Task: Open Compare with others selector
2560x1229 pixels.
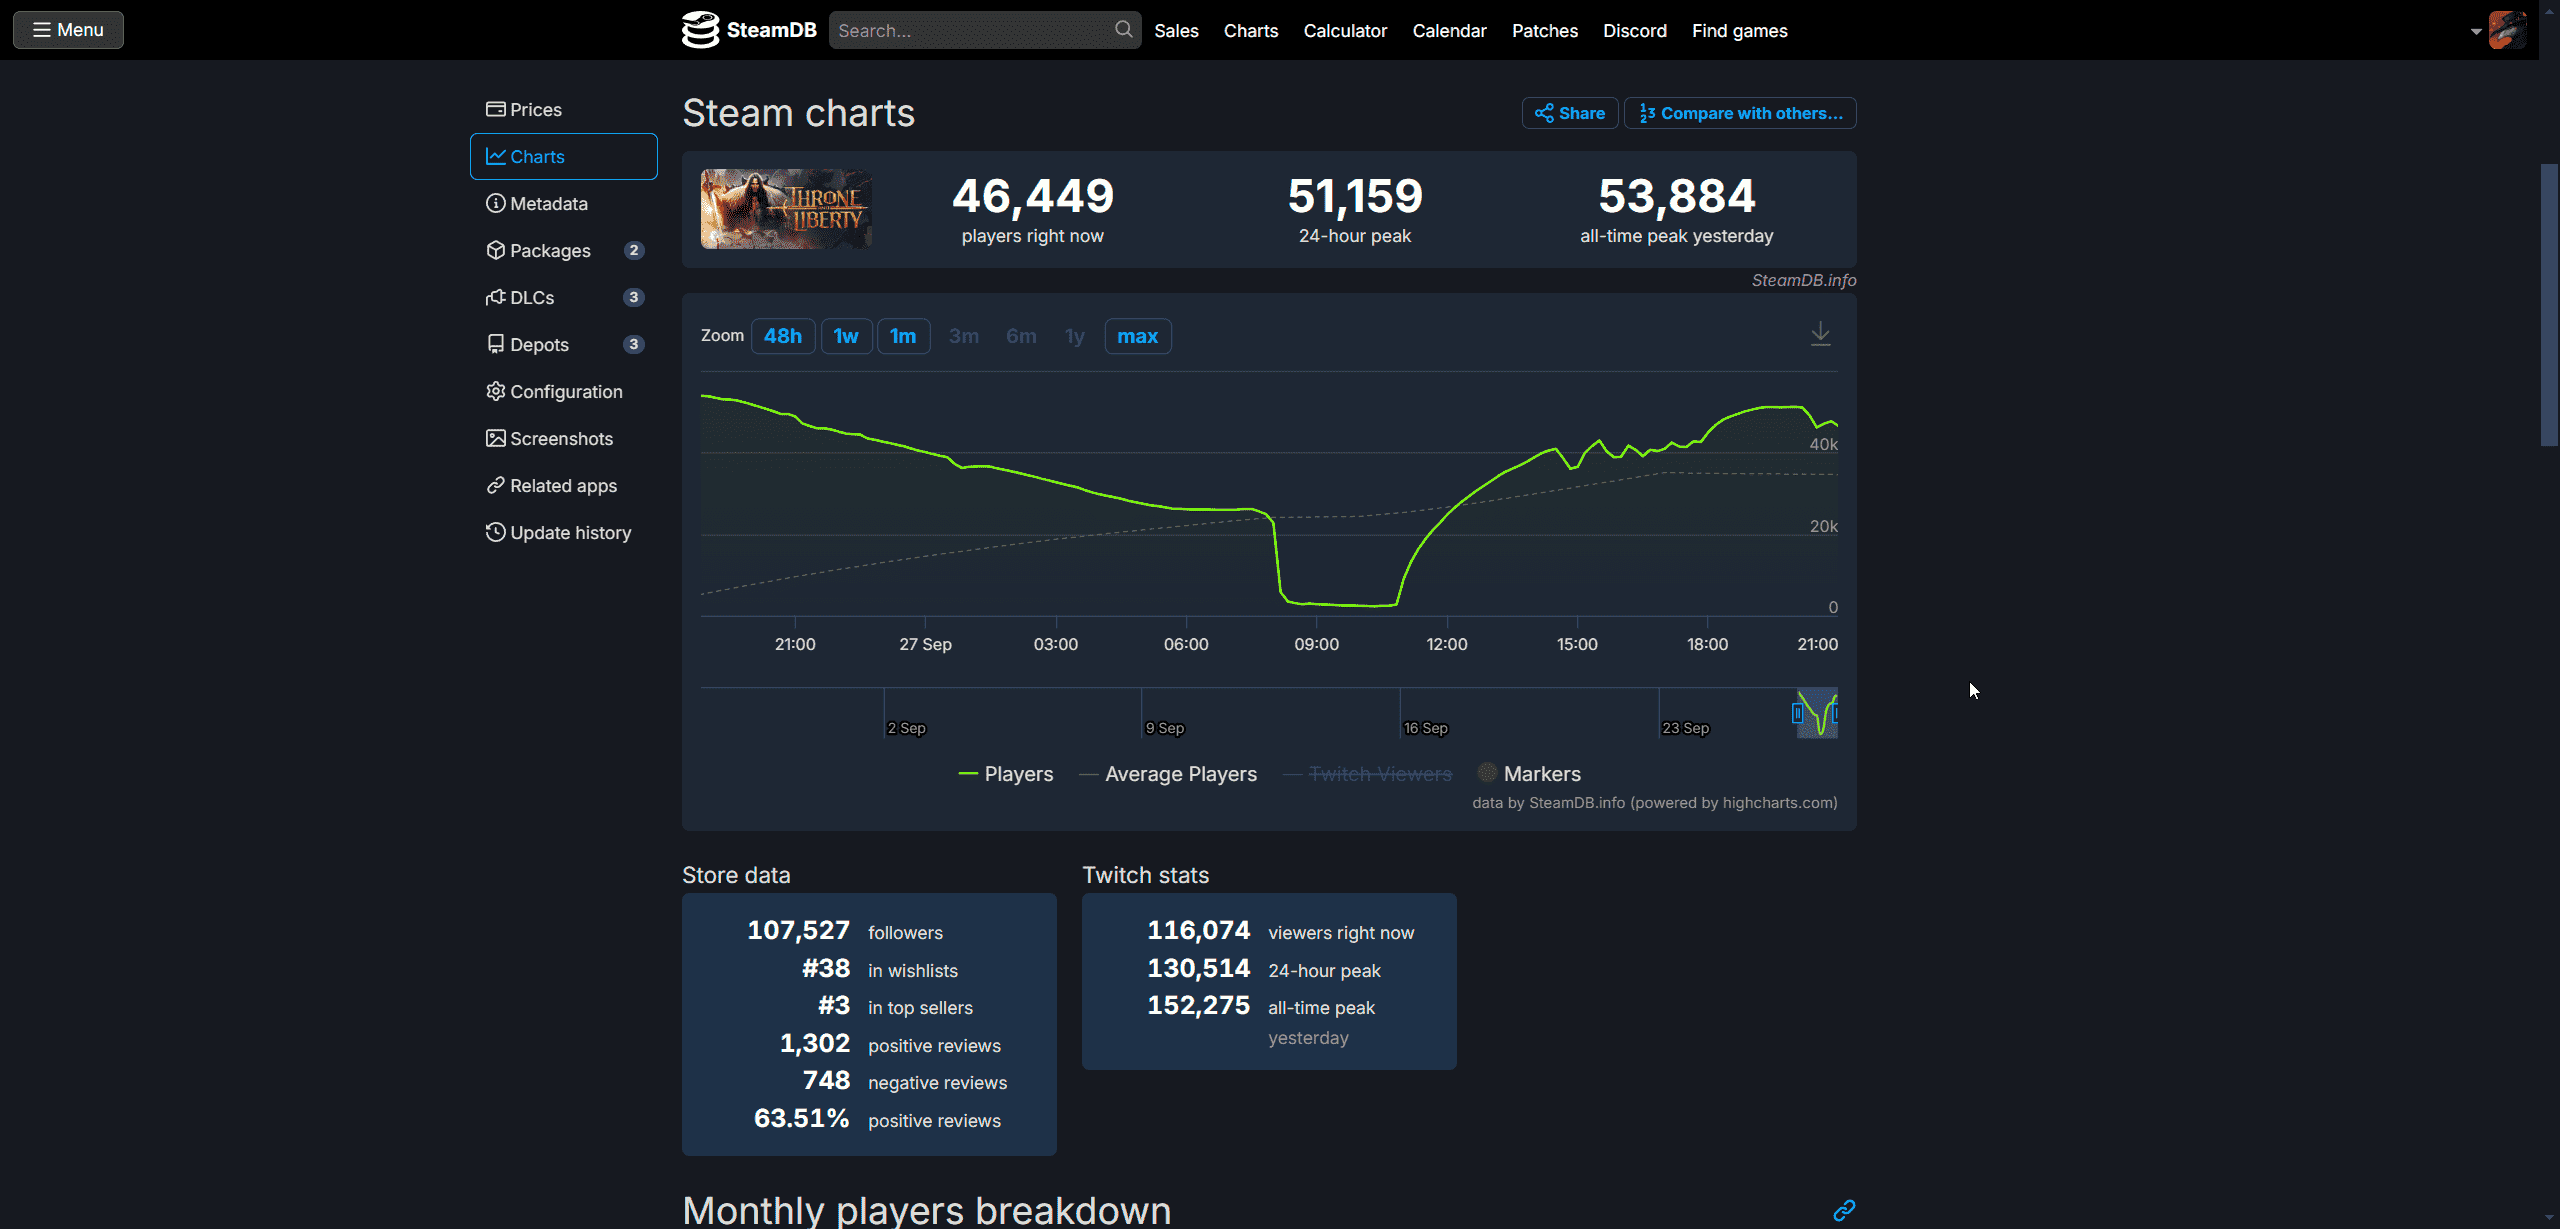Action: [x=1740, y=113]
